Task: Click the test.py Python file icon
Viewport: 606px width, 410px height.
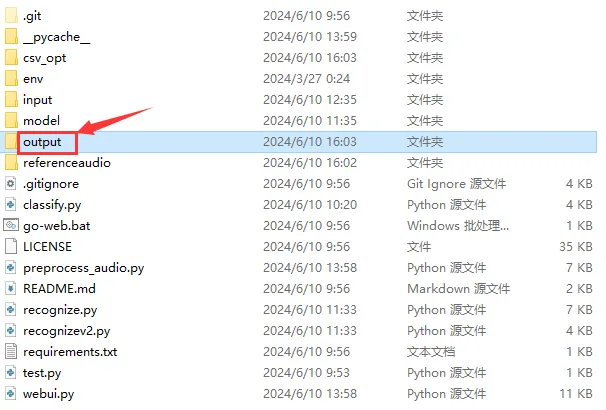Action: (11, 373)
